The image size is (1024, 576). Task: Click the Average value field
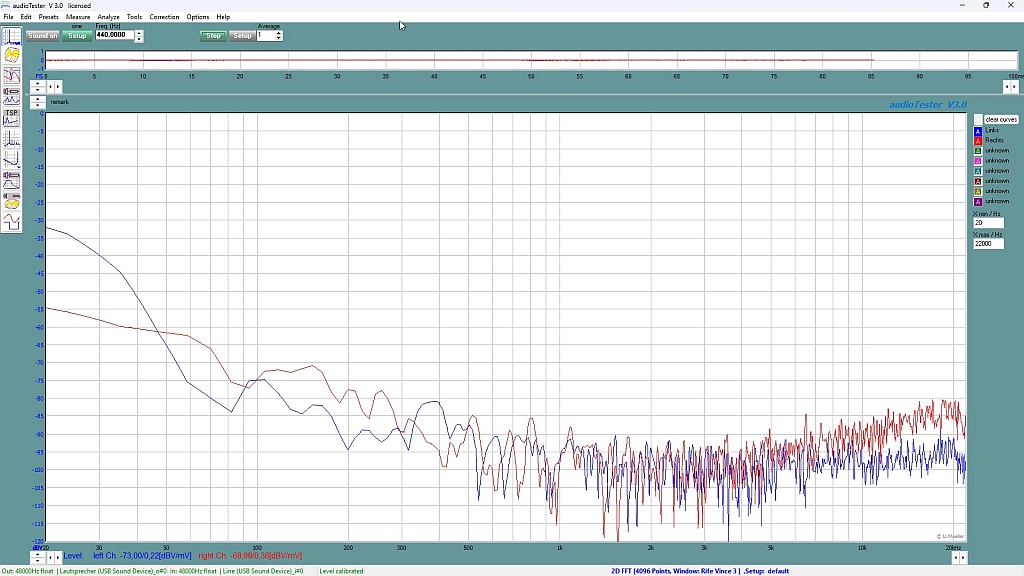pos(265,35)
